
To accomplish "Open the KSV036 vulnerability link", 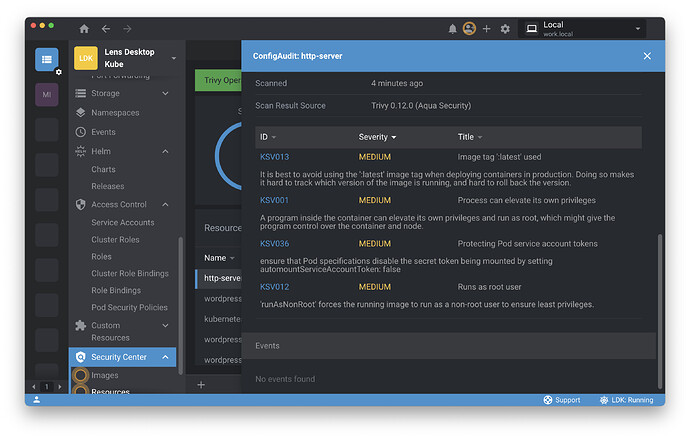I will [x=274, y=244].
